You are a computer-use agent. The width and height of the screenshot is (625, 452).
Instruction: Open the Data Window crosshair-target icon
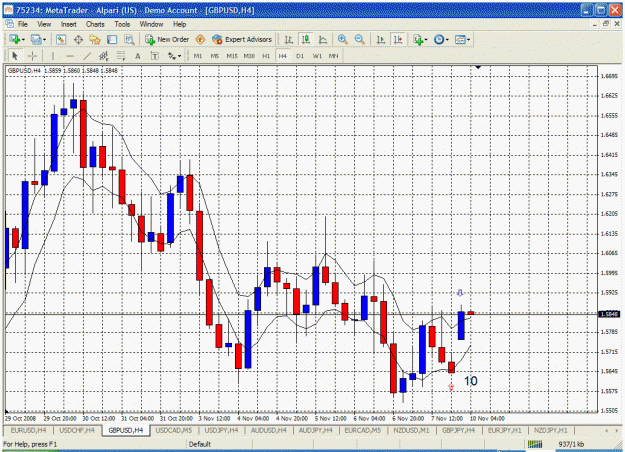(78, 39)
